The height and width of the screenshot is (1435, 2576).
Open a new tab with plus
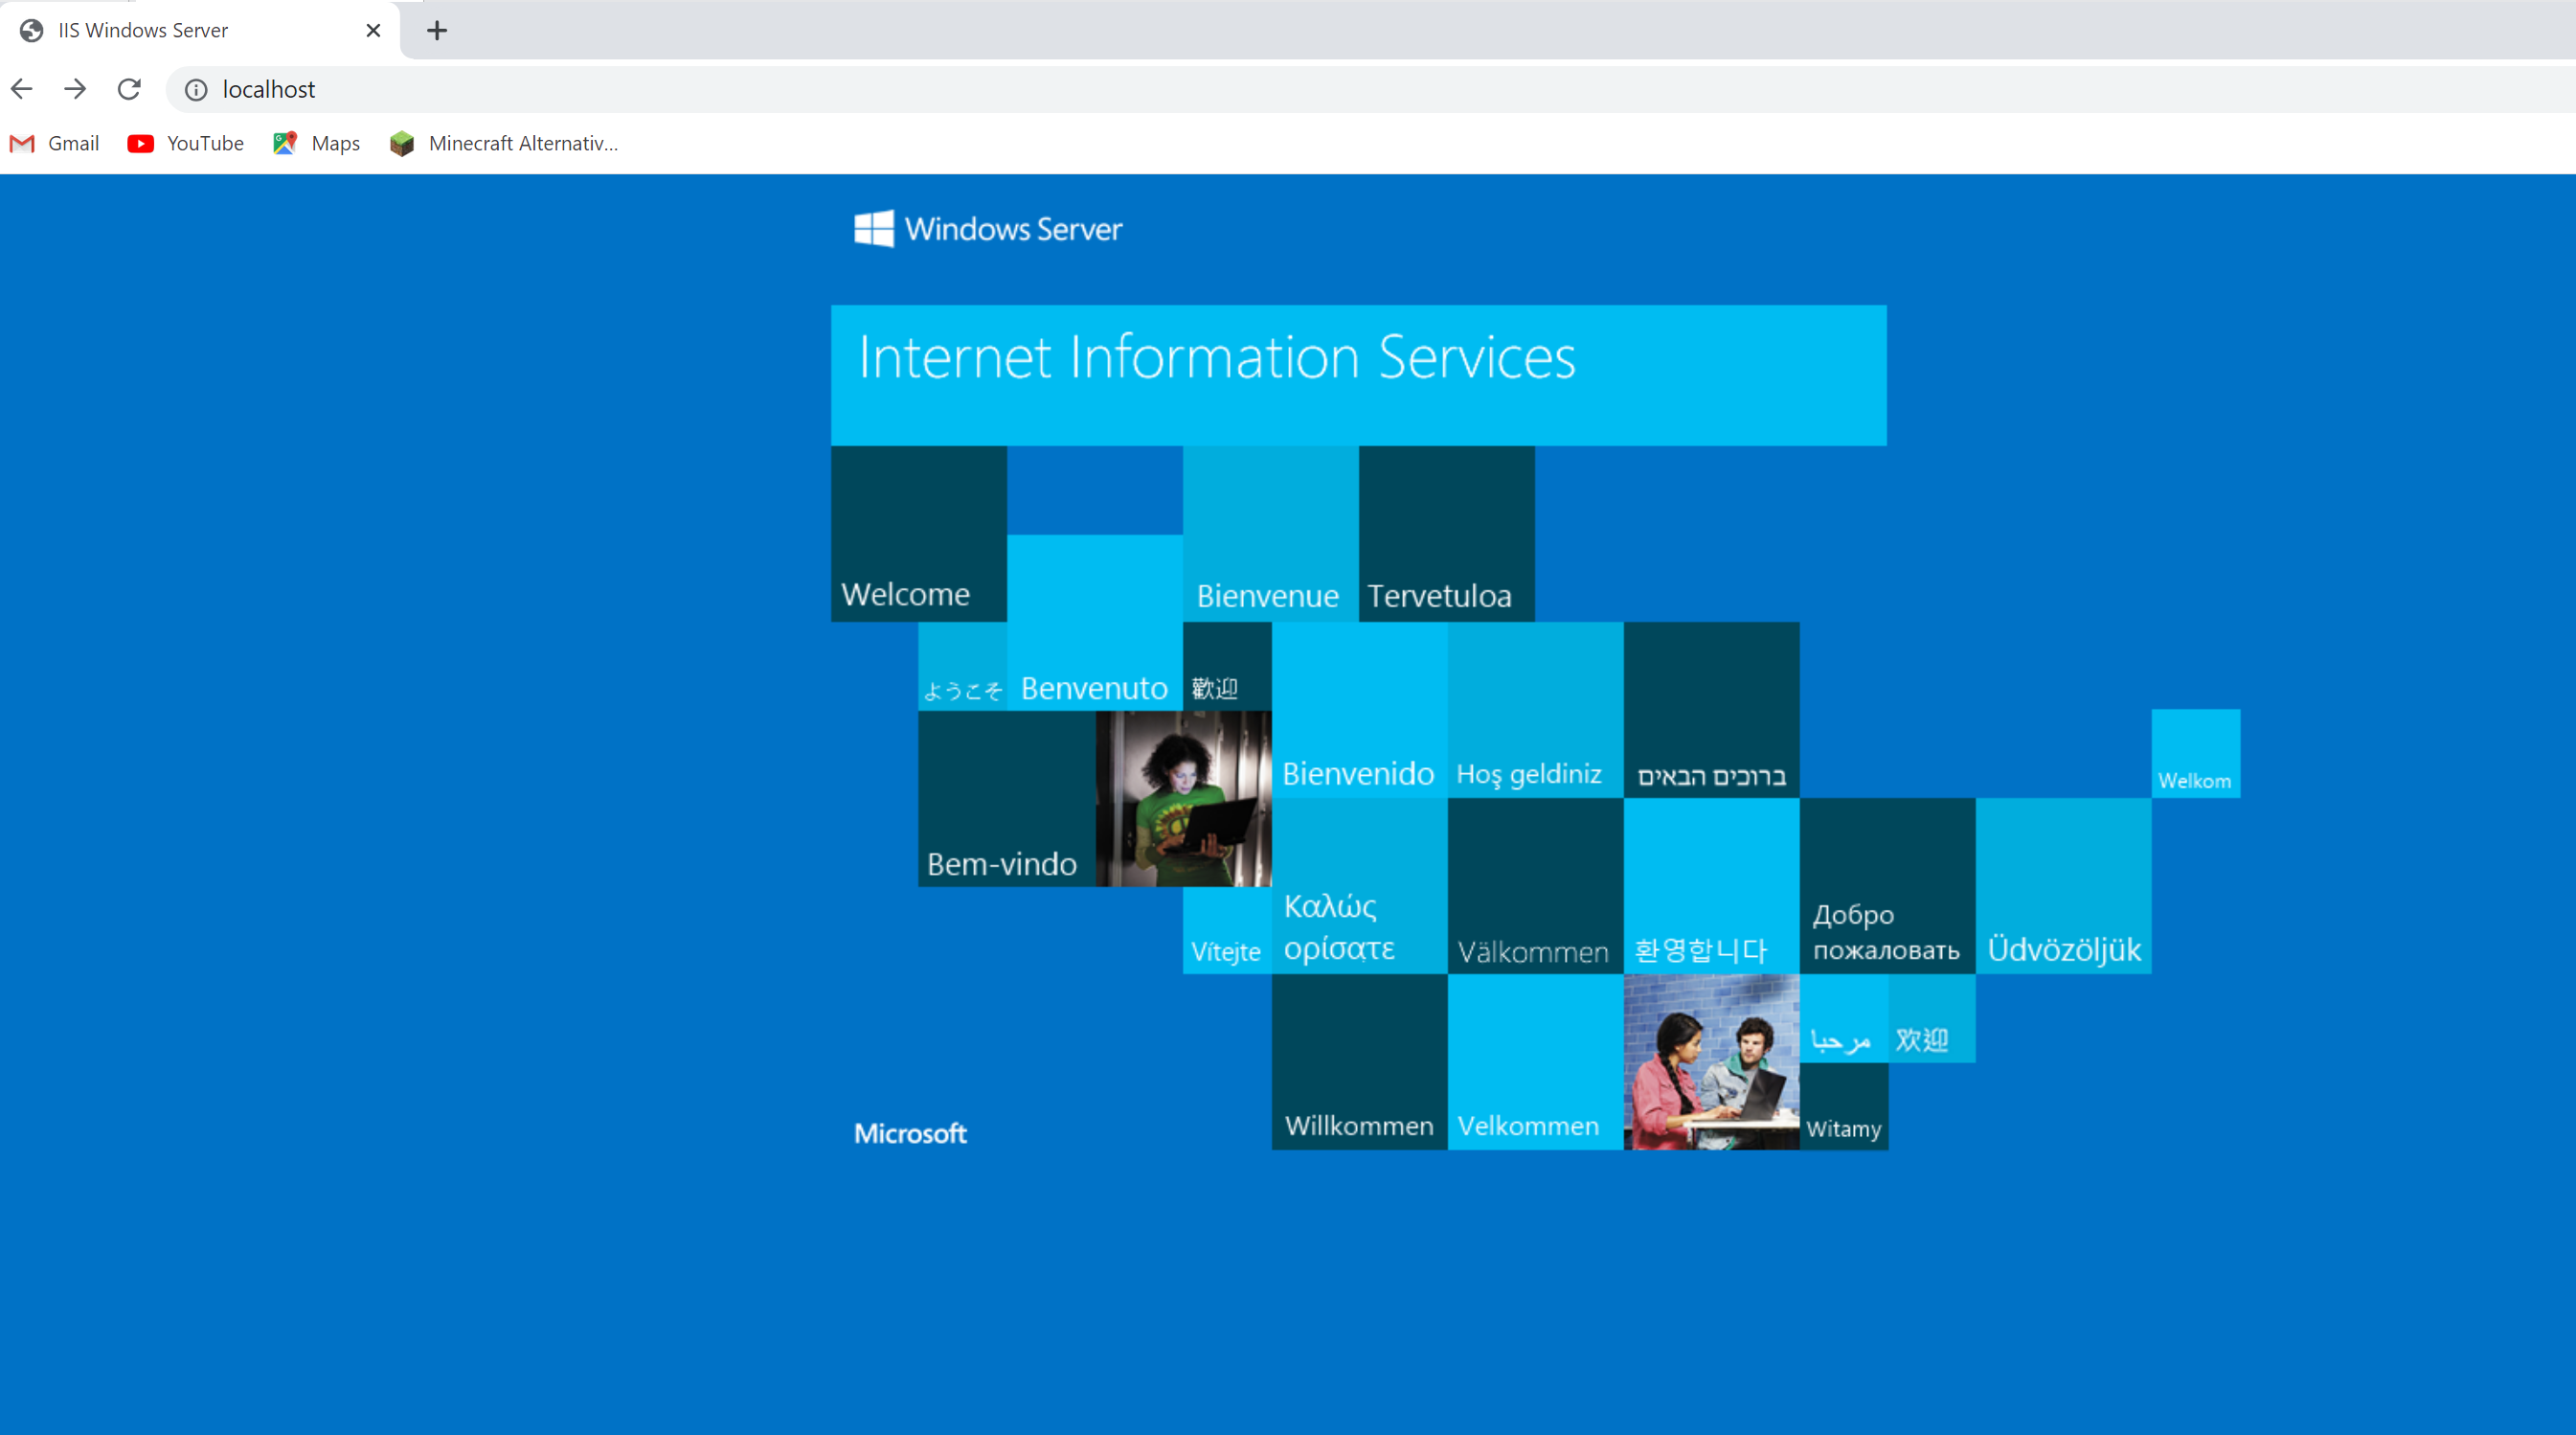pyautogui.click(x=437, y=30)
